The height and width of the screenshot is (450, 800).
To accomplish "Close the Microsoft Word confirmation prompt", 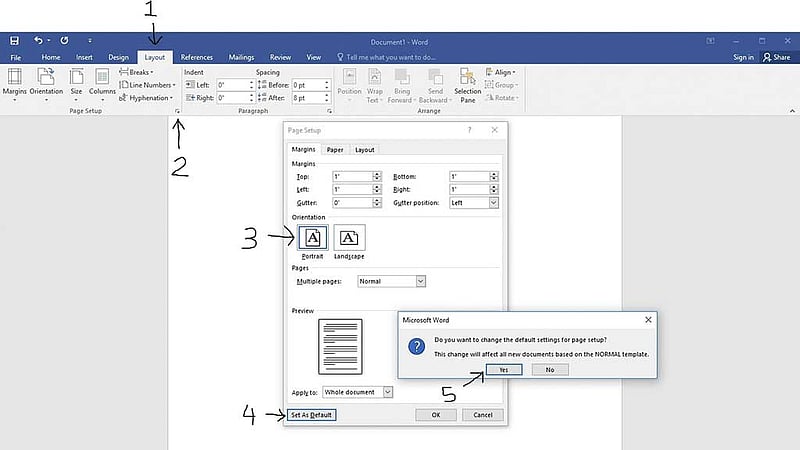I will pos(648,320).
